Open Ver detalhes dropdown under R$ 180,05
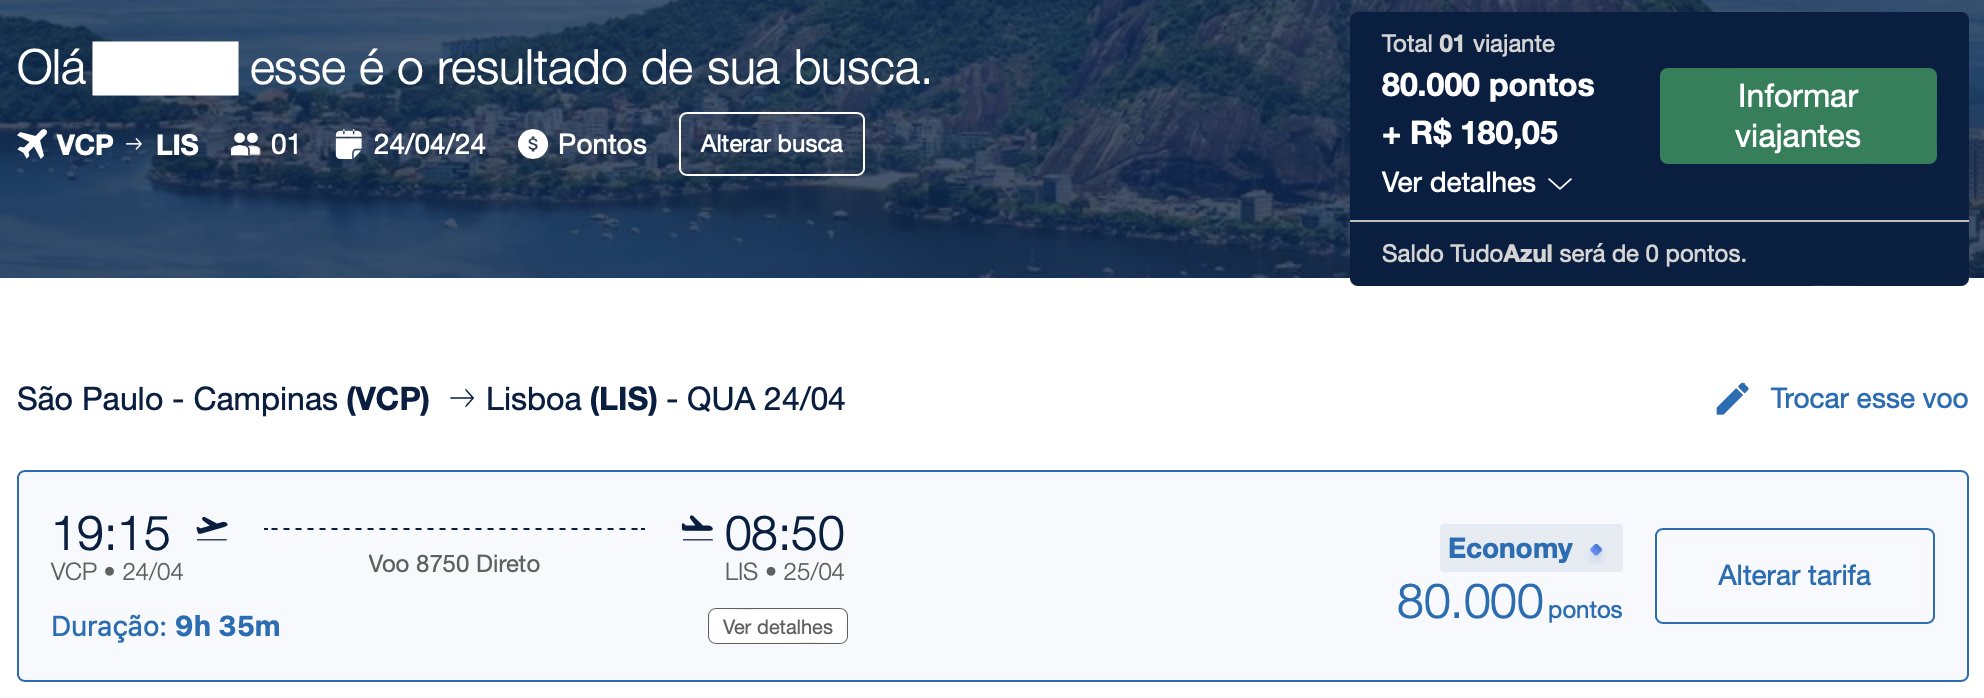 coord(1476,183)
